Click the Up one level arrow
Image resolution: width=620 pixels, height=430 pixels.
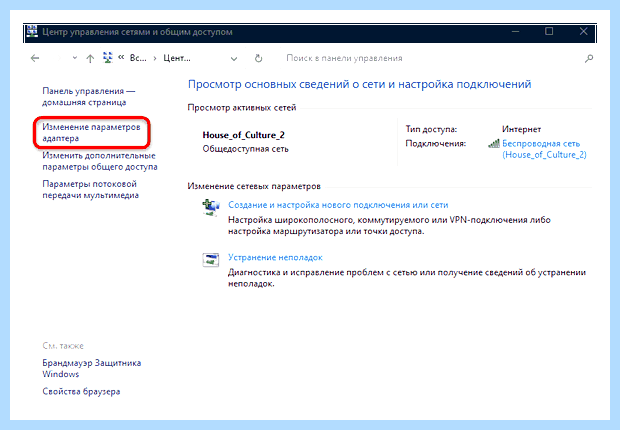(90, 59)
